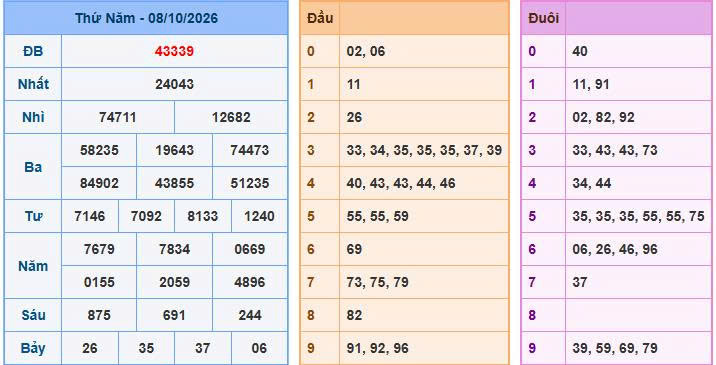Click third prize number 51235
This screenshot has height=365, width=716.
click(x=250, y=183)
